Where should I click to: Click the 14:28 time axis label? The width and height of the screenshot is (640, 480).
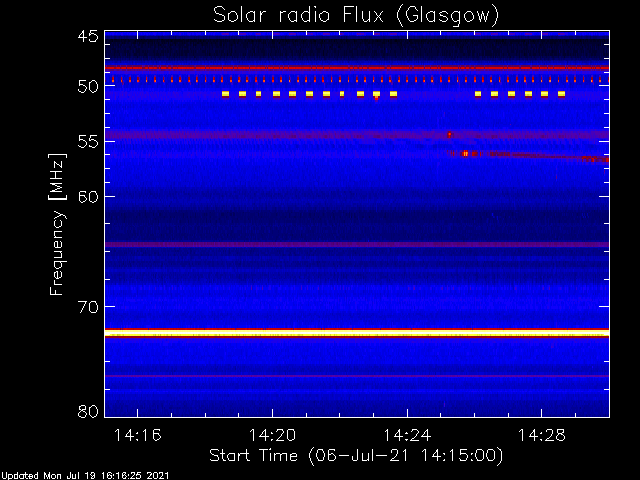pyautogui.click(x=542, y=435)
